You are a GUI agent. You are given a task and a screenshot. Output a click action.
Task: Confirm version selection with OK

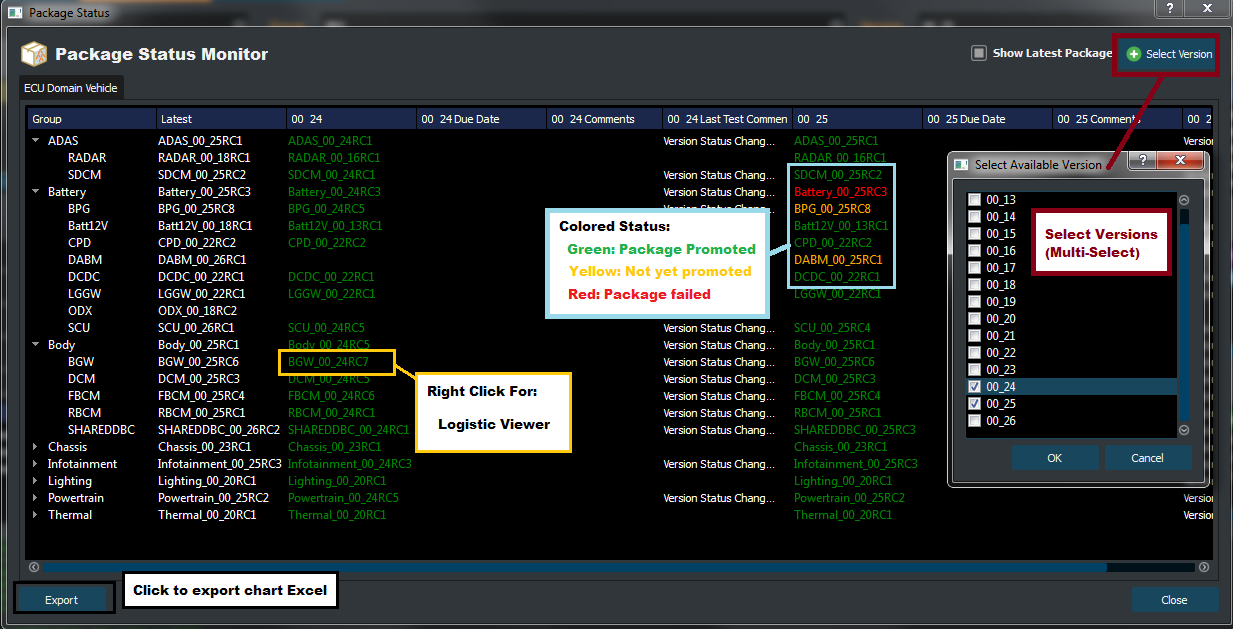point(1055,458)
